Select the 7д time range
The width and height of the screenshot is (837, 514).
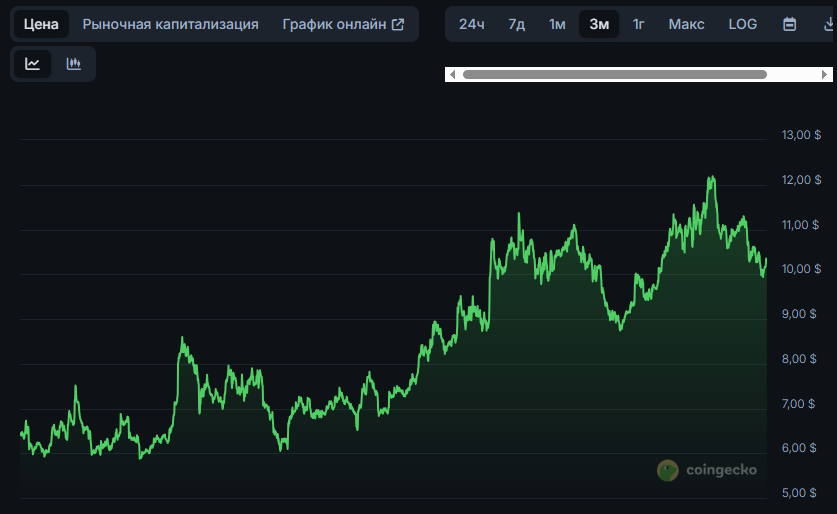(x=516, y=24)
